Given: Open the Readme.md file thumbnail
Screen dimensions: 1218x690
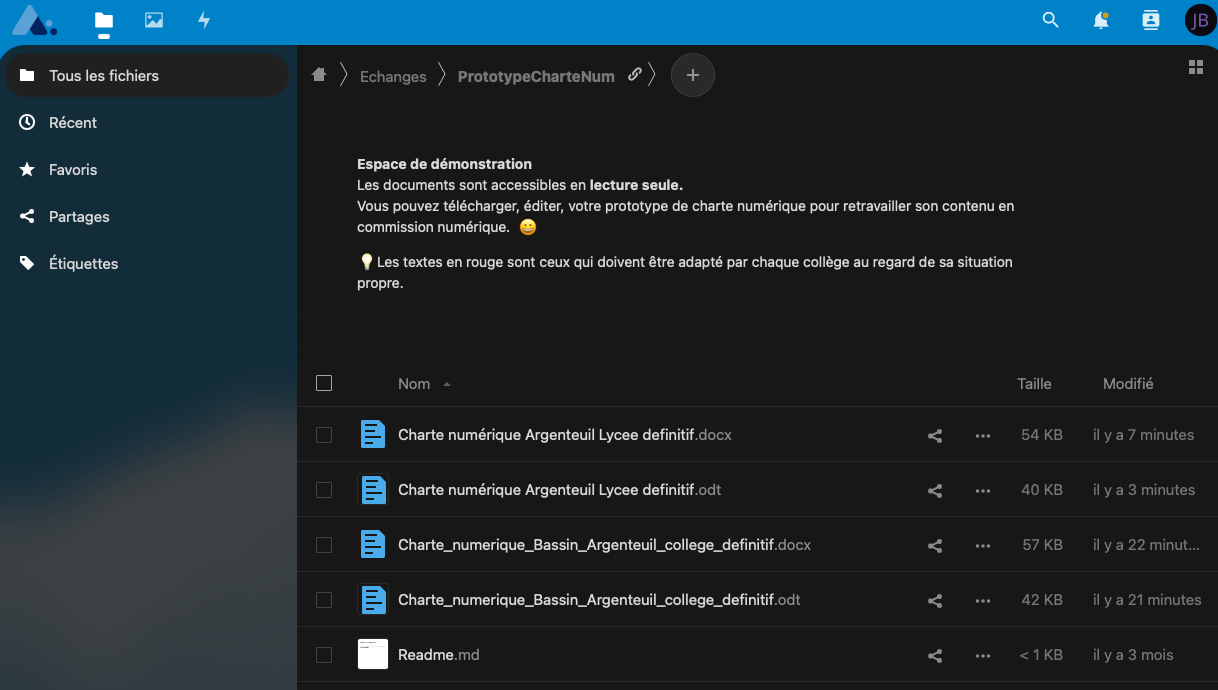Looking at the screenshot, I should [x=373, y=654].
